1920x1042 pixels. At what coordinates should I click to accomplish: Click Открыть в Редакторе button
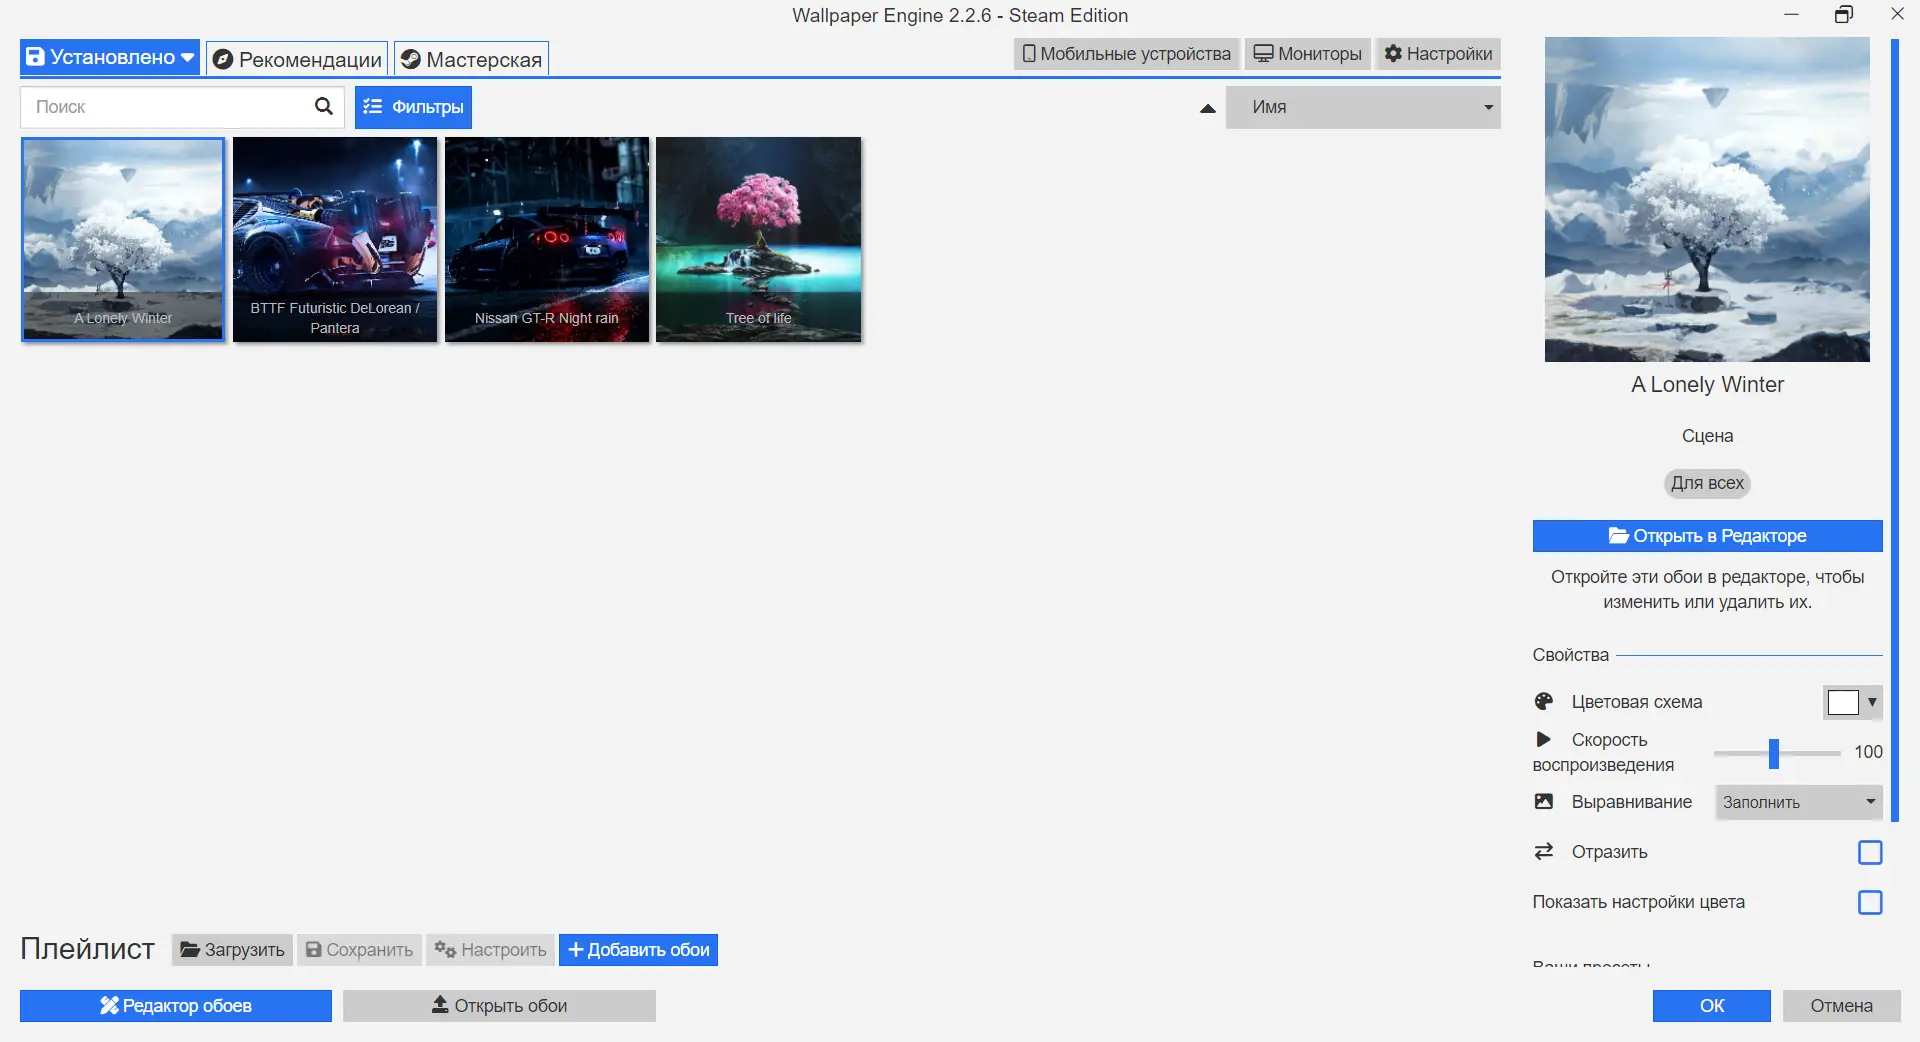click(x=1707, y=536)
